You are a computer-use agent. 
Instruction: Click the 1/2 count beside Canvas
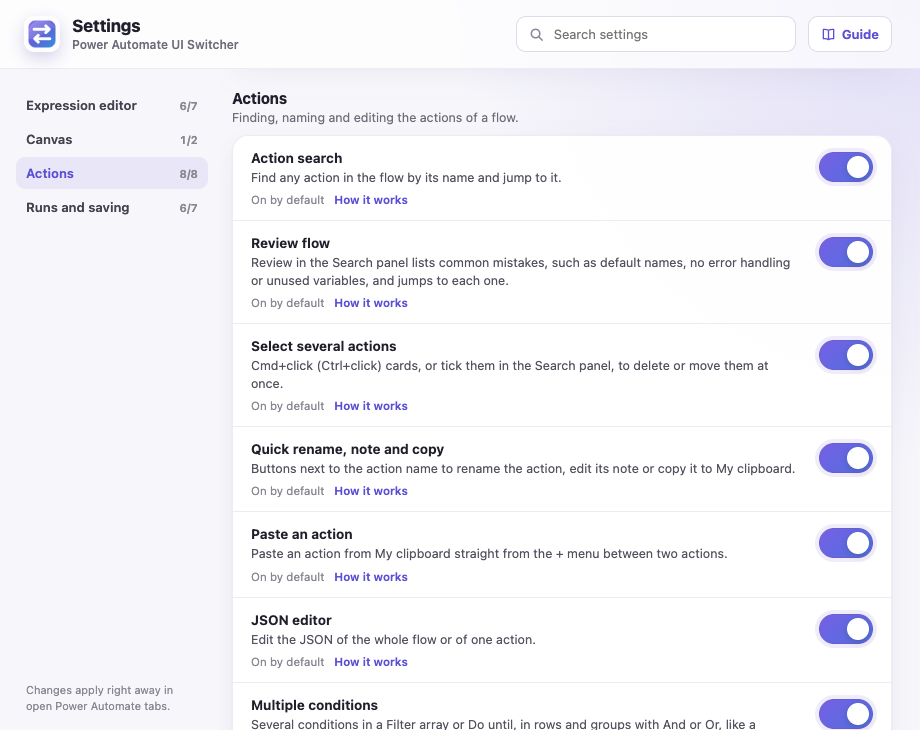[188, 140]
